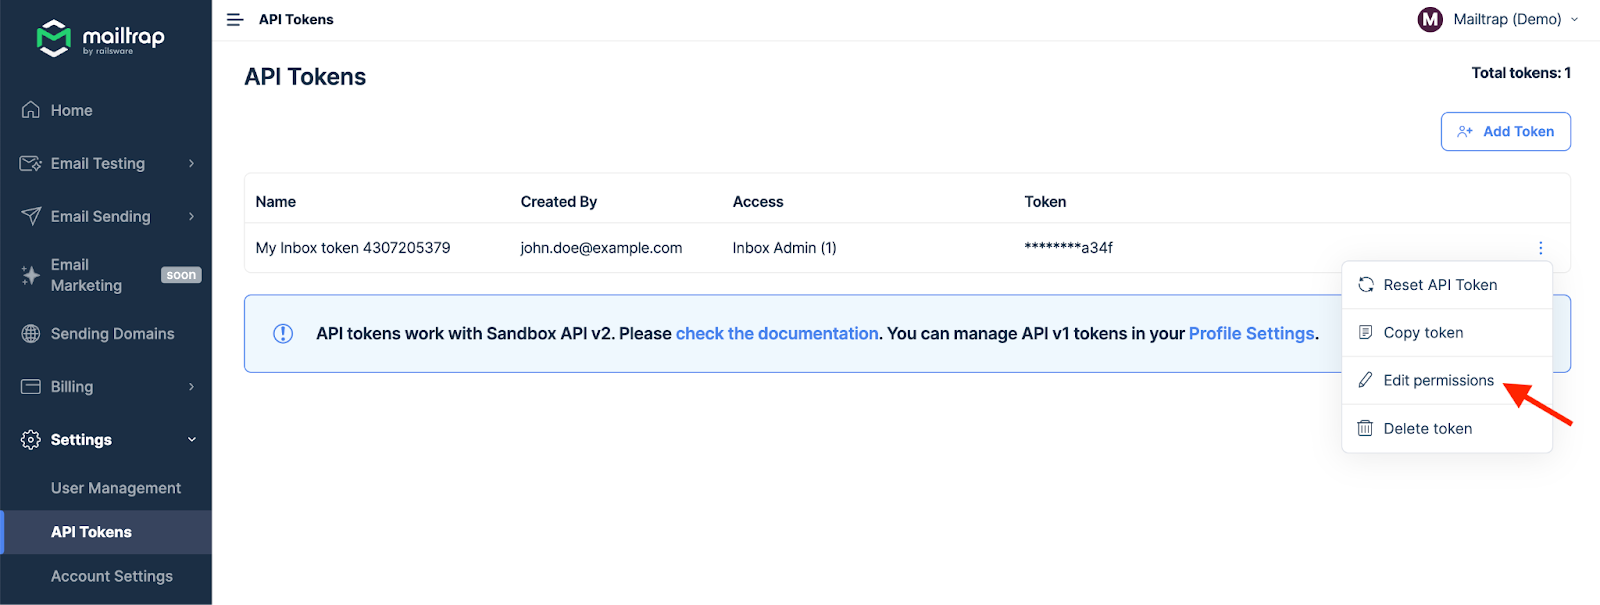Screen dimensions: 1600x605
Task: Click the API Tokens breadcrumb title
Action: (x=296, y=19)
